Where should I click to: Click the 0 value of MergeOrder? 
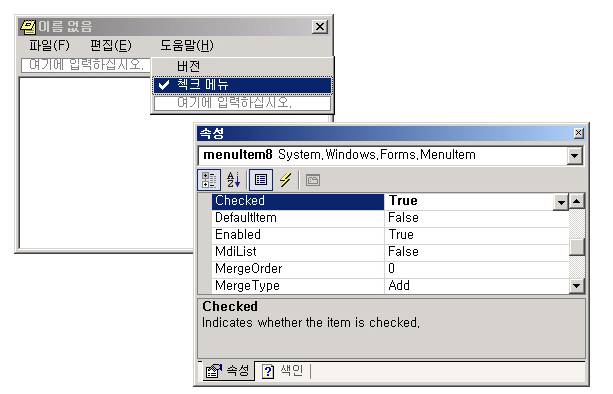coord(391,269)
